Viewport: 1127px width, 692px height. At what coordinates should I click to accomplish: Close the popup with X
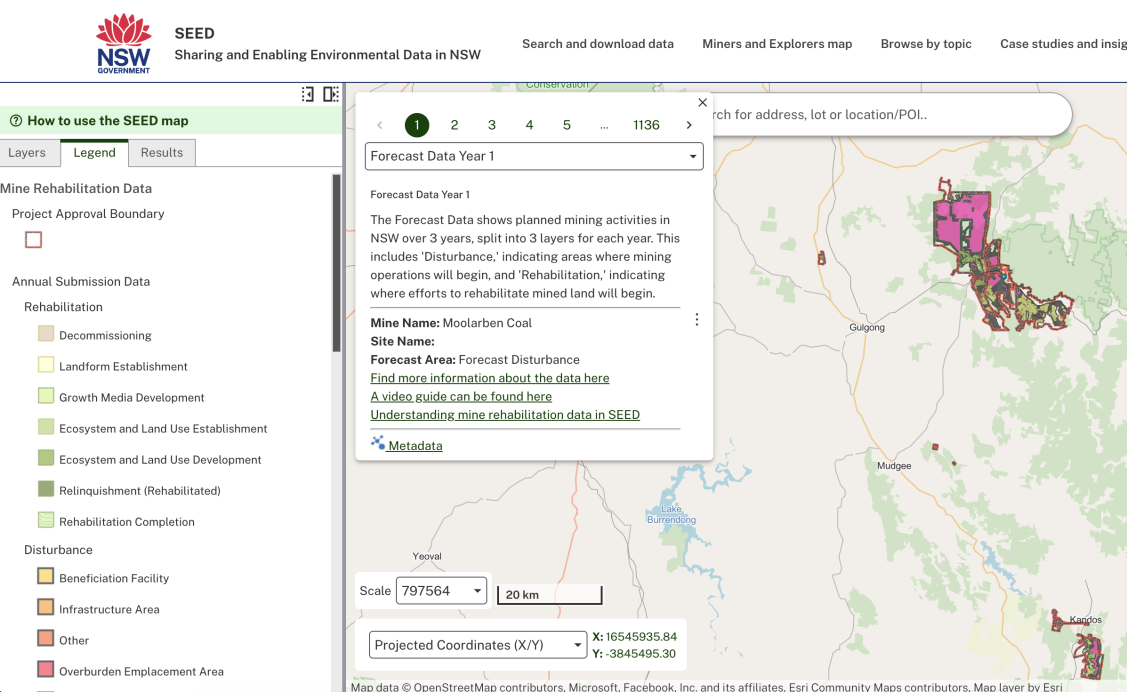click(x=702, y=103)
